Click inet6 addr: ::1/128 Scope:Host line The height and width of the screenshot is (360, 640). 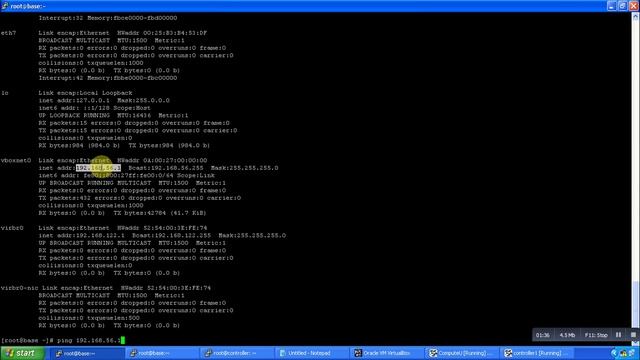click(95, 108)
